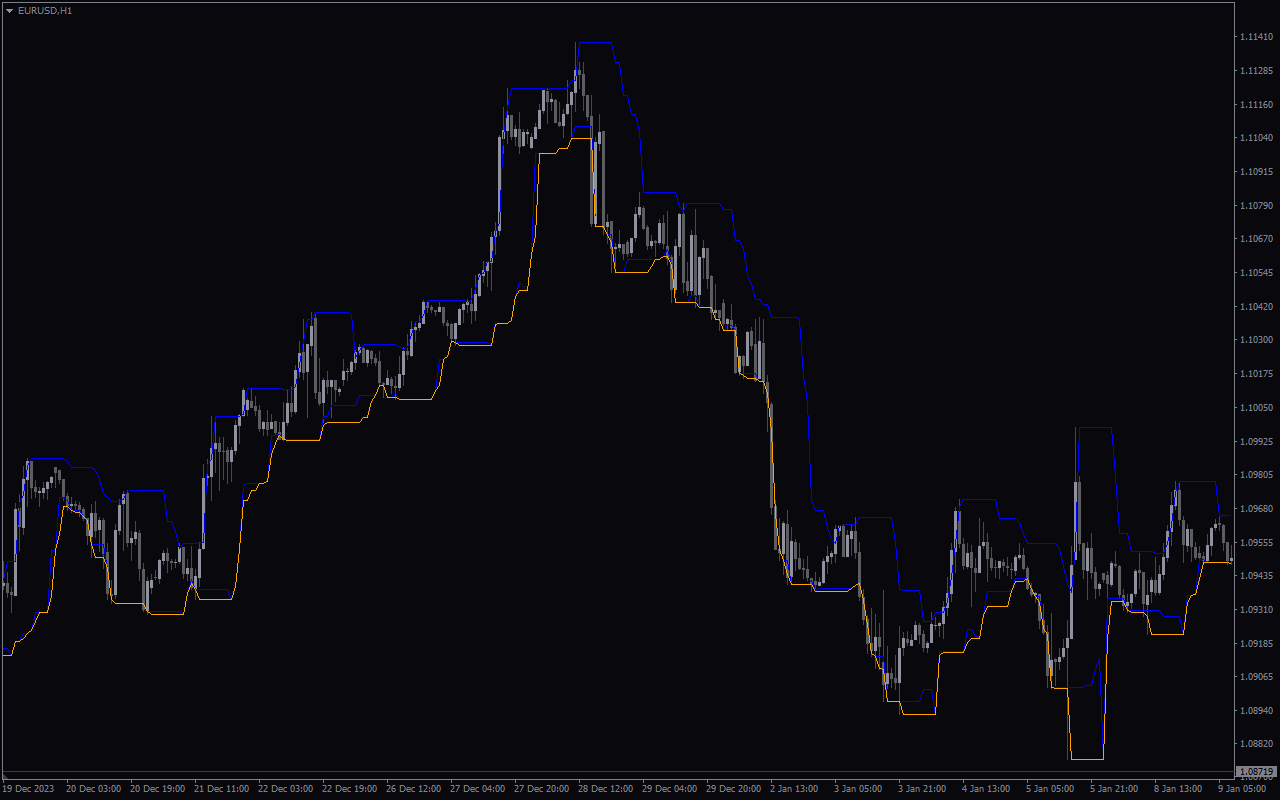Click the 27 Dec 20:00 time label
The image size is (1280, 800).
click(x=542, y=789)
